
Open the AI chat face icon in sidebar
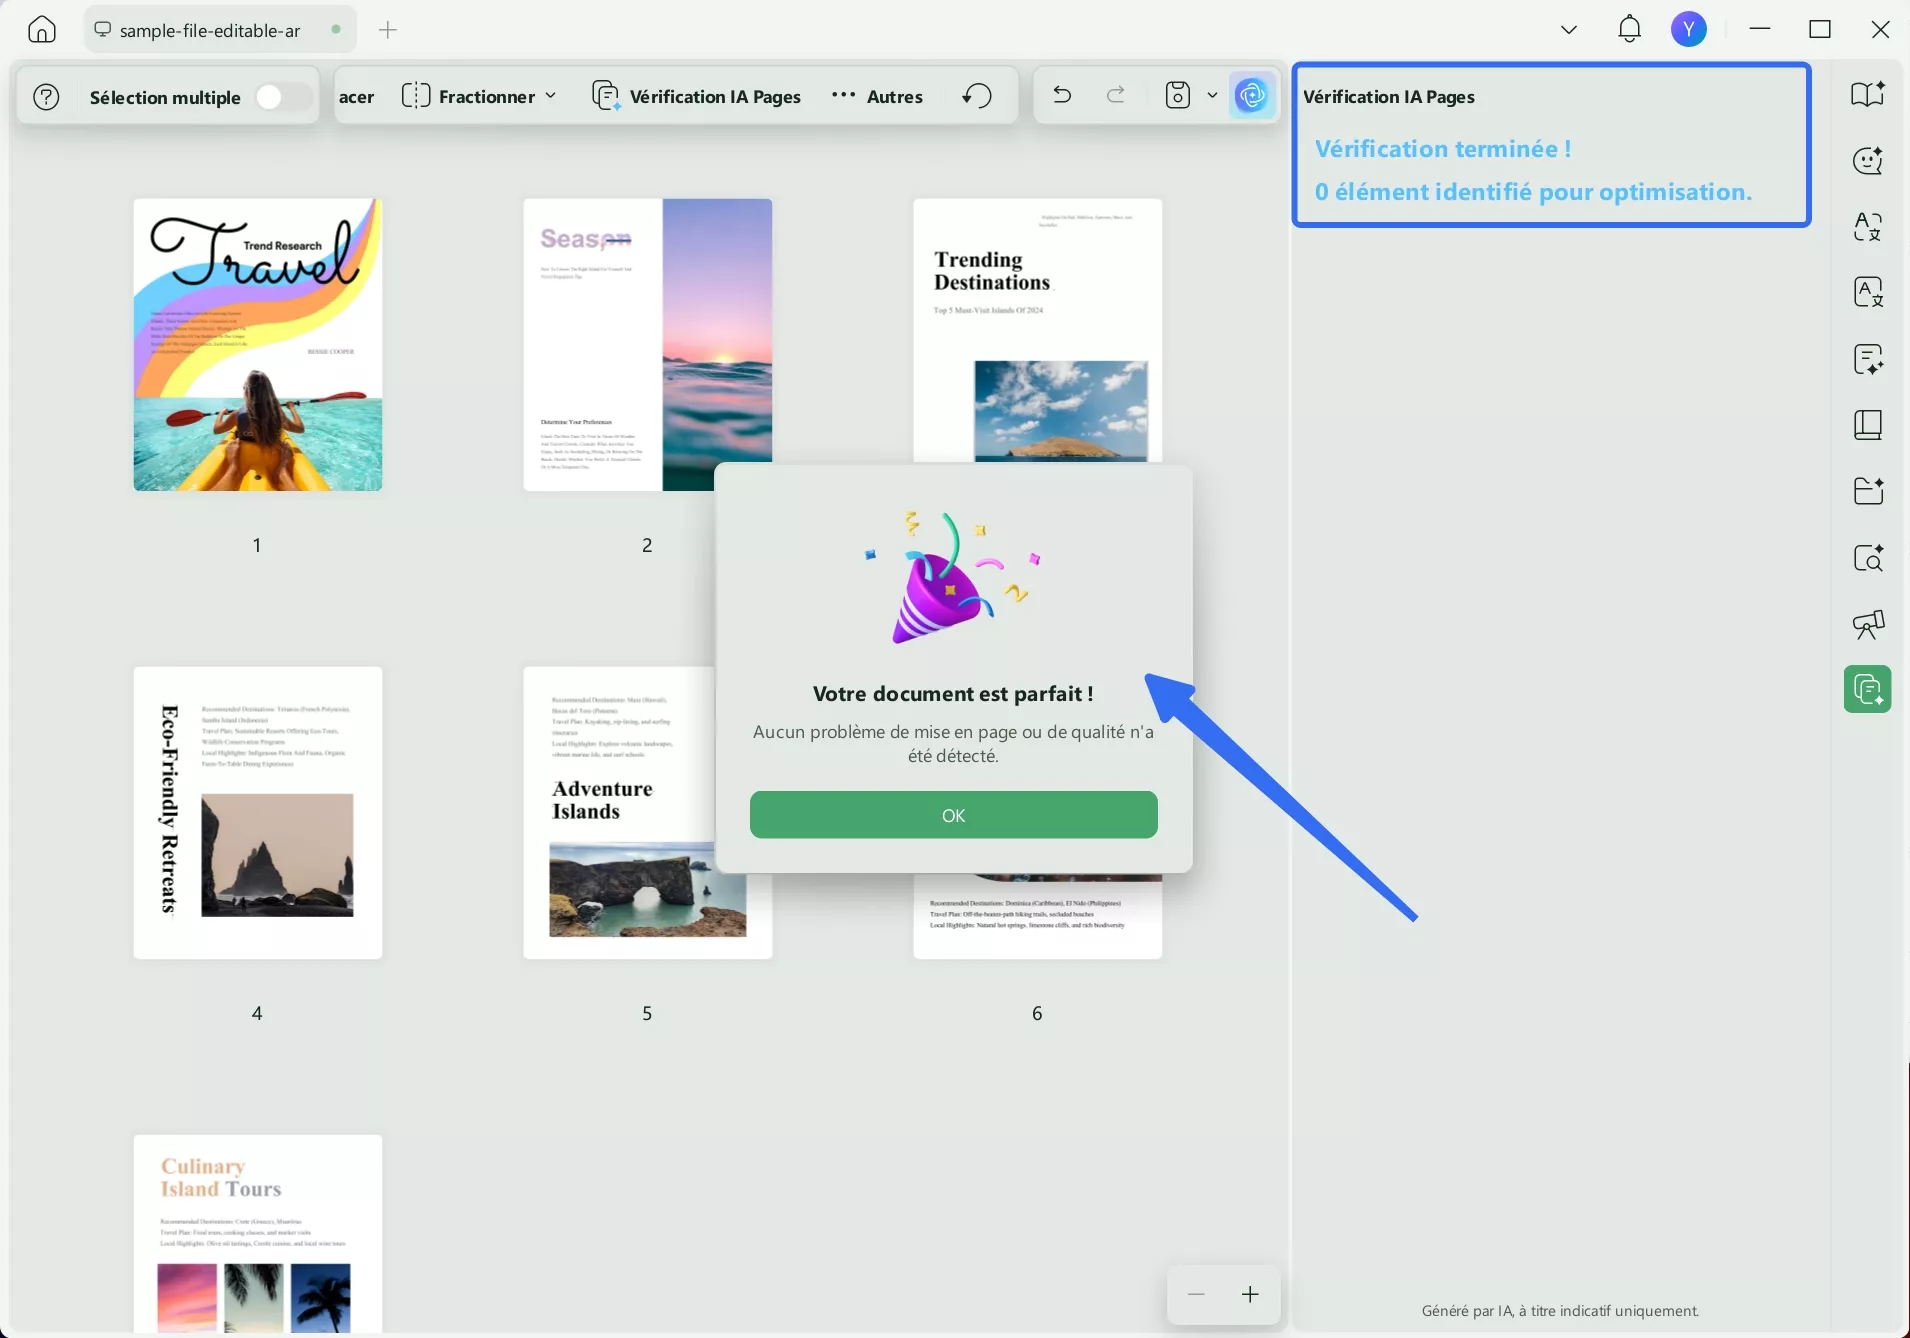click(1868, 160)
